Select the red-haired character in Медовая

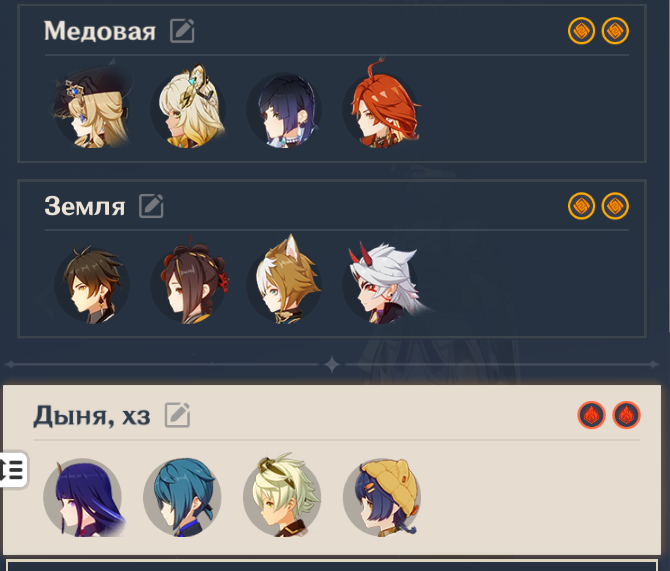(x=382, y=105)
